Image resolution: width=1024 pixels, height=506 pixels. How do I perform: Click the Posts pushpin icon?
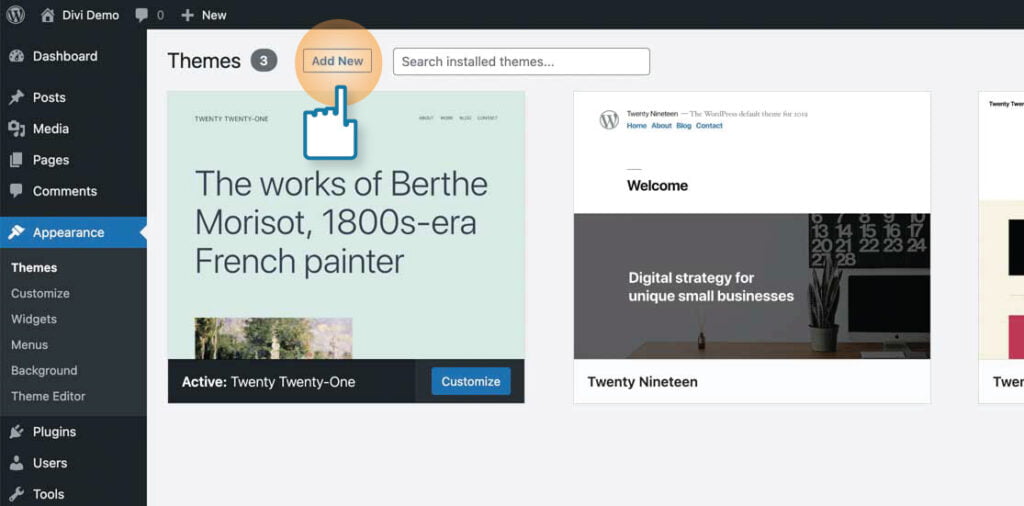click(16, 97)
